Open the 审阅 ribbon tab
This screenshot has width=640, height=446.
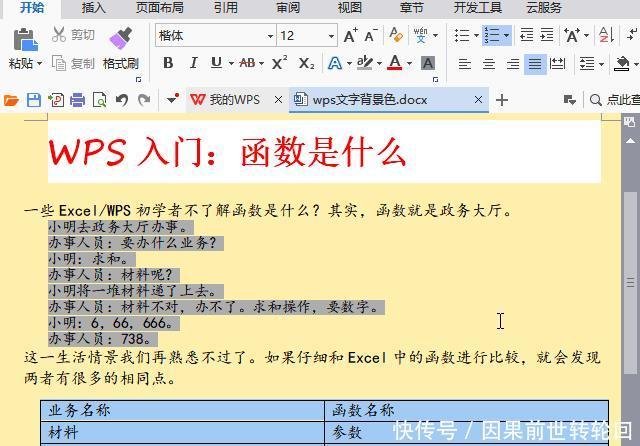coord(288,7)
